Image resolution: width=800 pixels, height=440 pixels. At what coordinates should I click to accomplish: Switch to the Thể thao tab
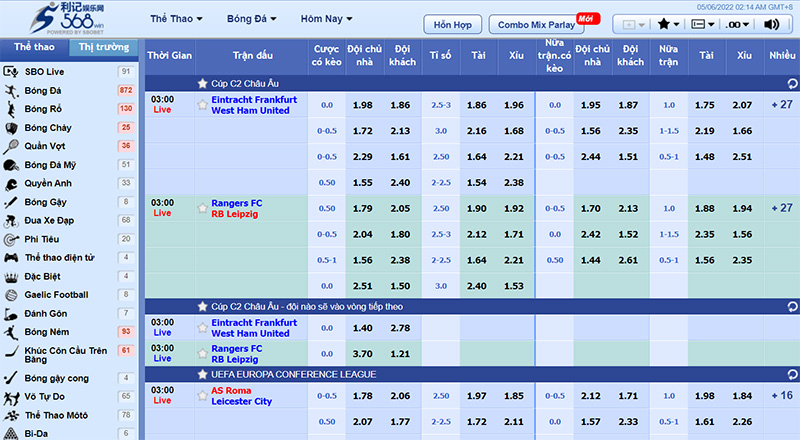pyautogui.click(x=34, y=47)
